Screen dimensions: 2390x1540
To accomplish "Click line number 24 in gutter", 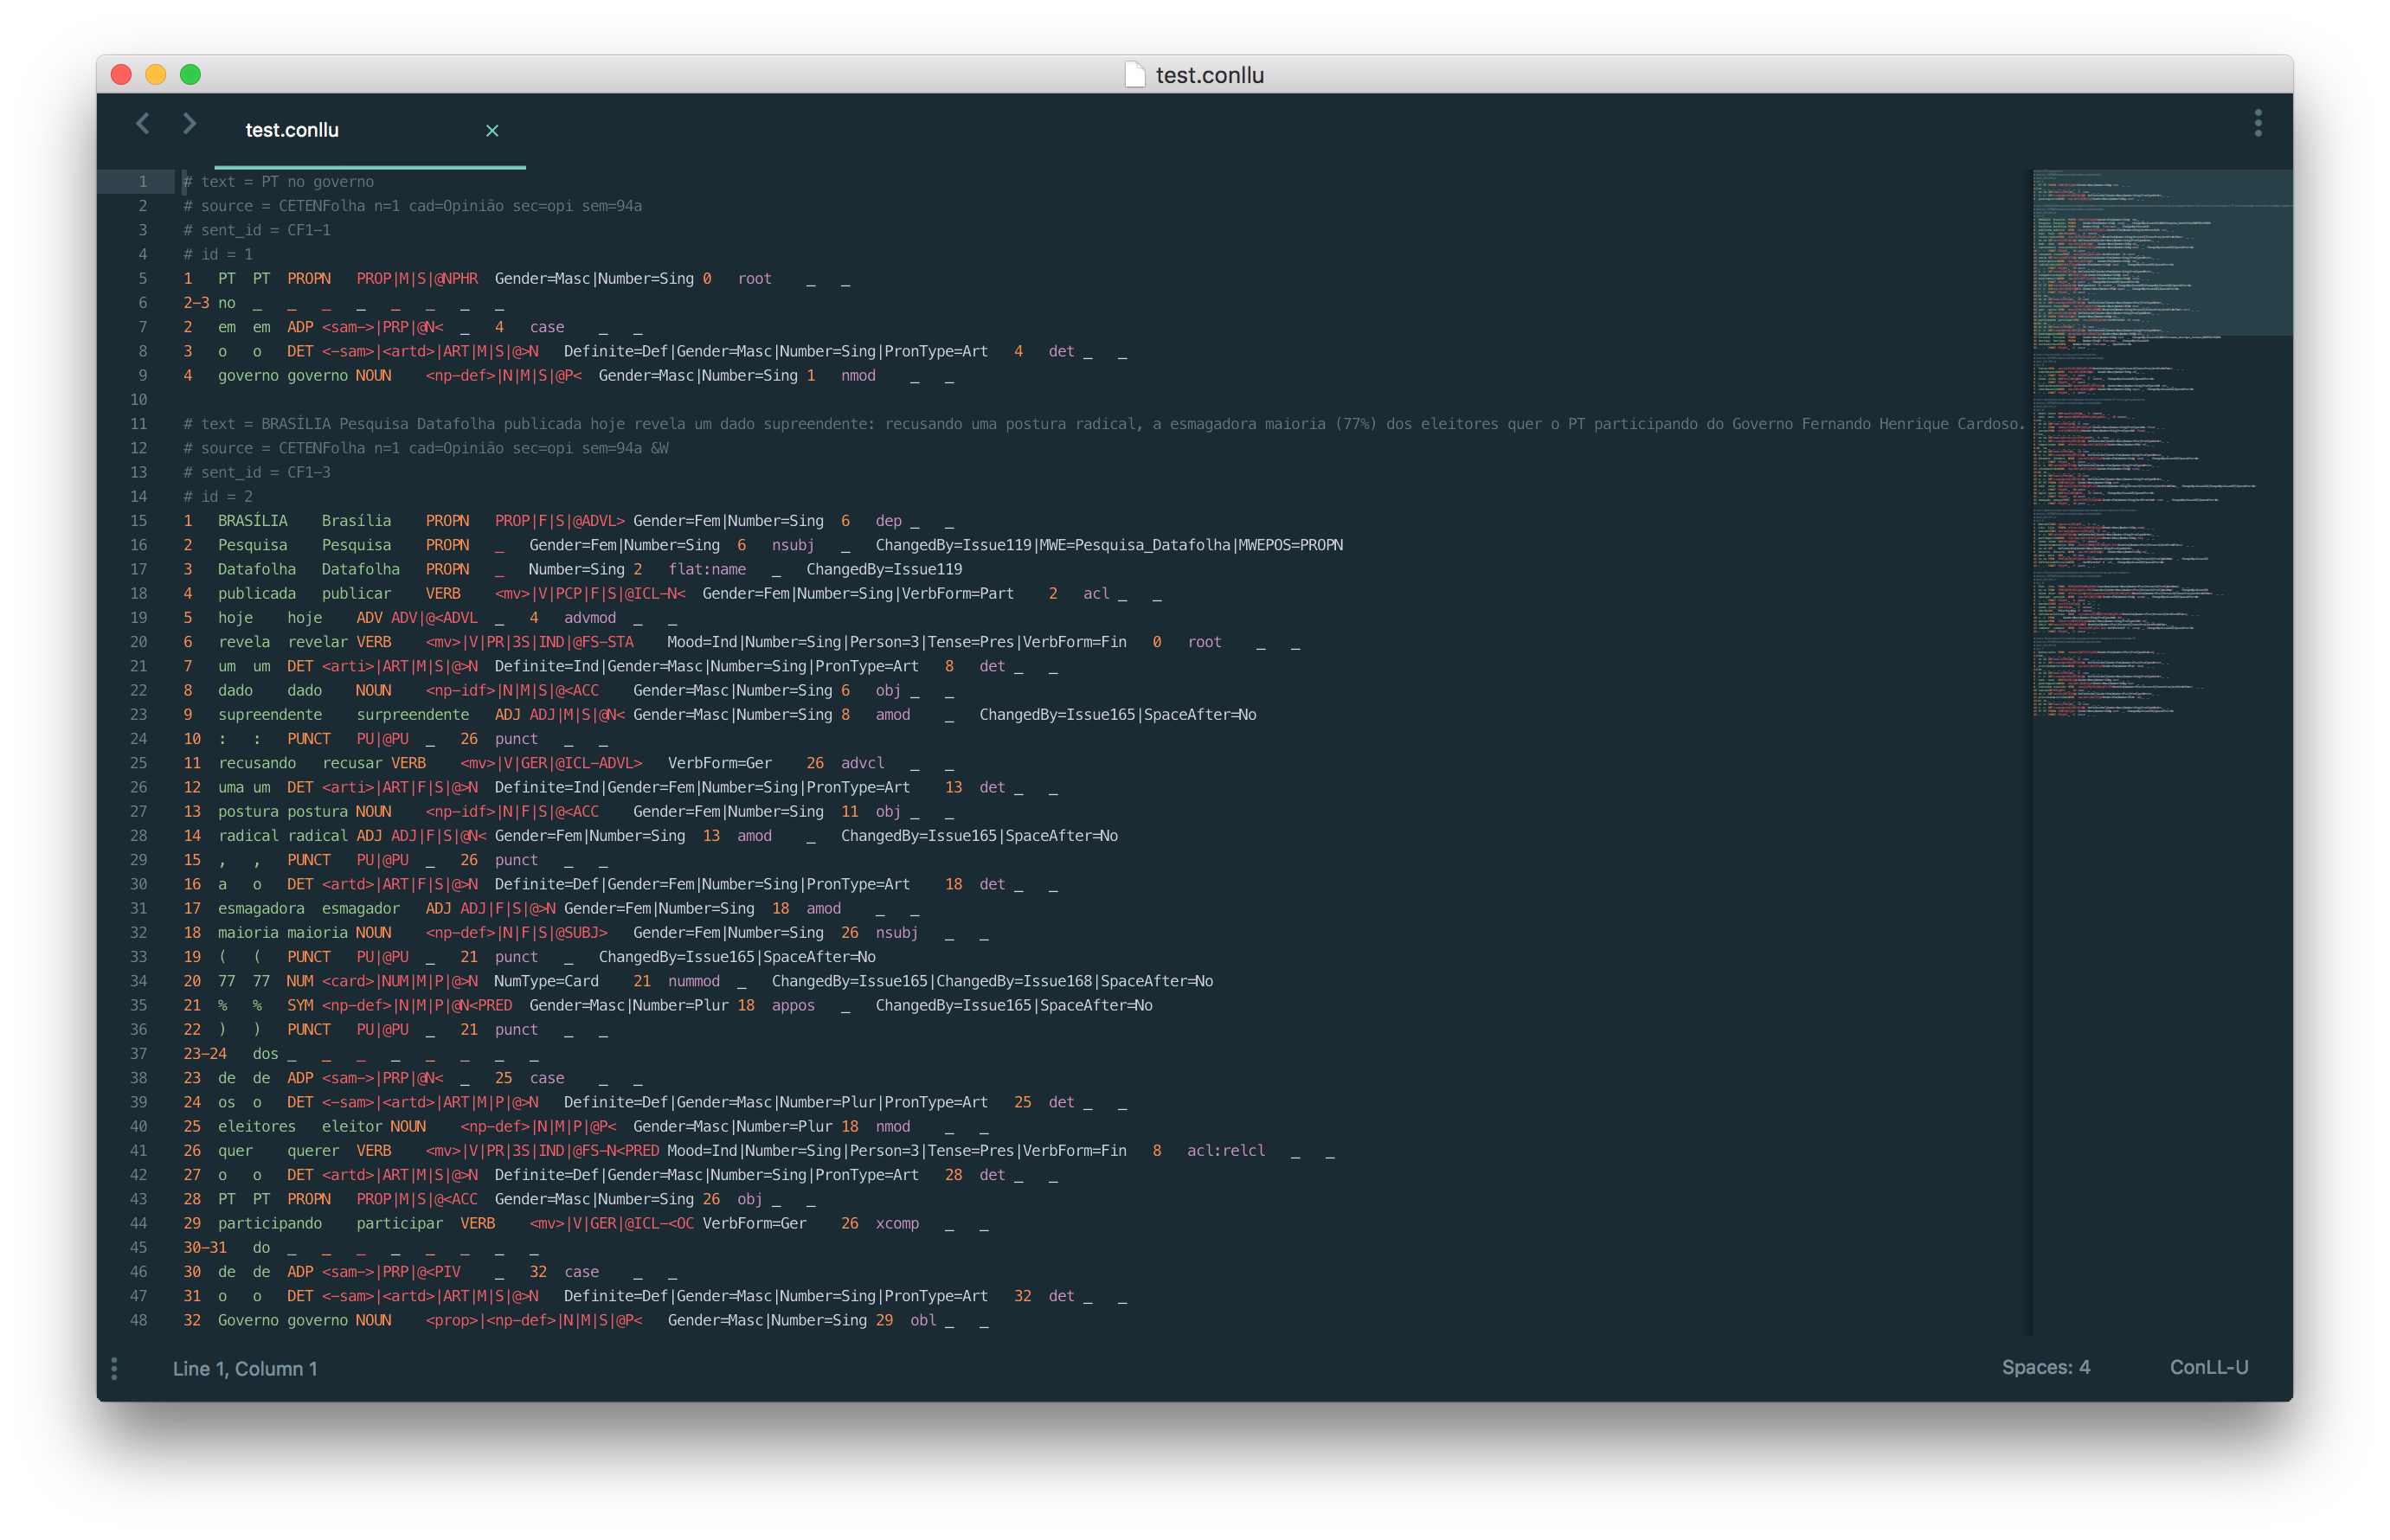I will 138,739.
